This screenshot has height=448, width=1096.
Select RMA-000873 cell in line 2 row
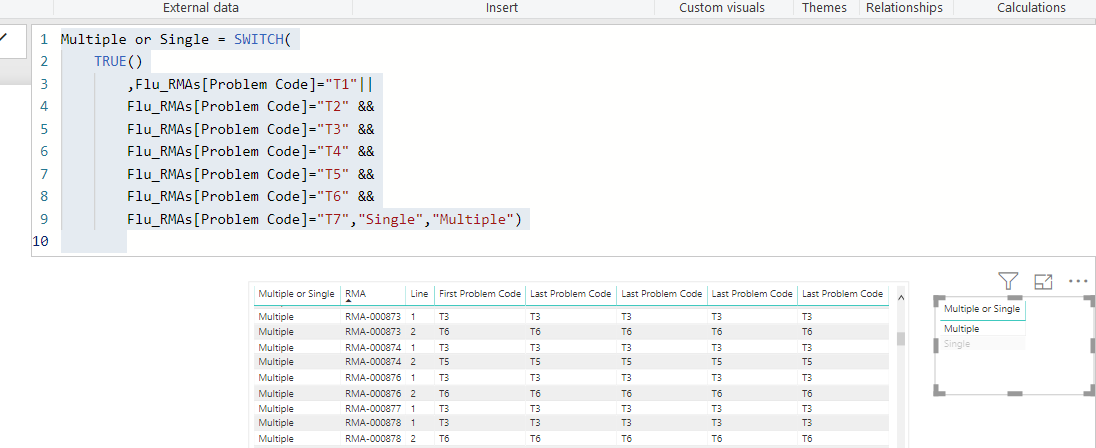[373, 331]
